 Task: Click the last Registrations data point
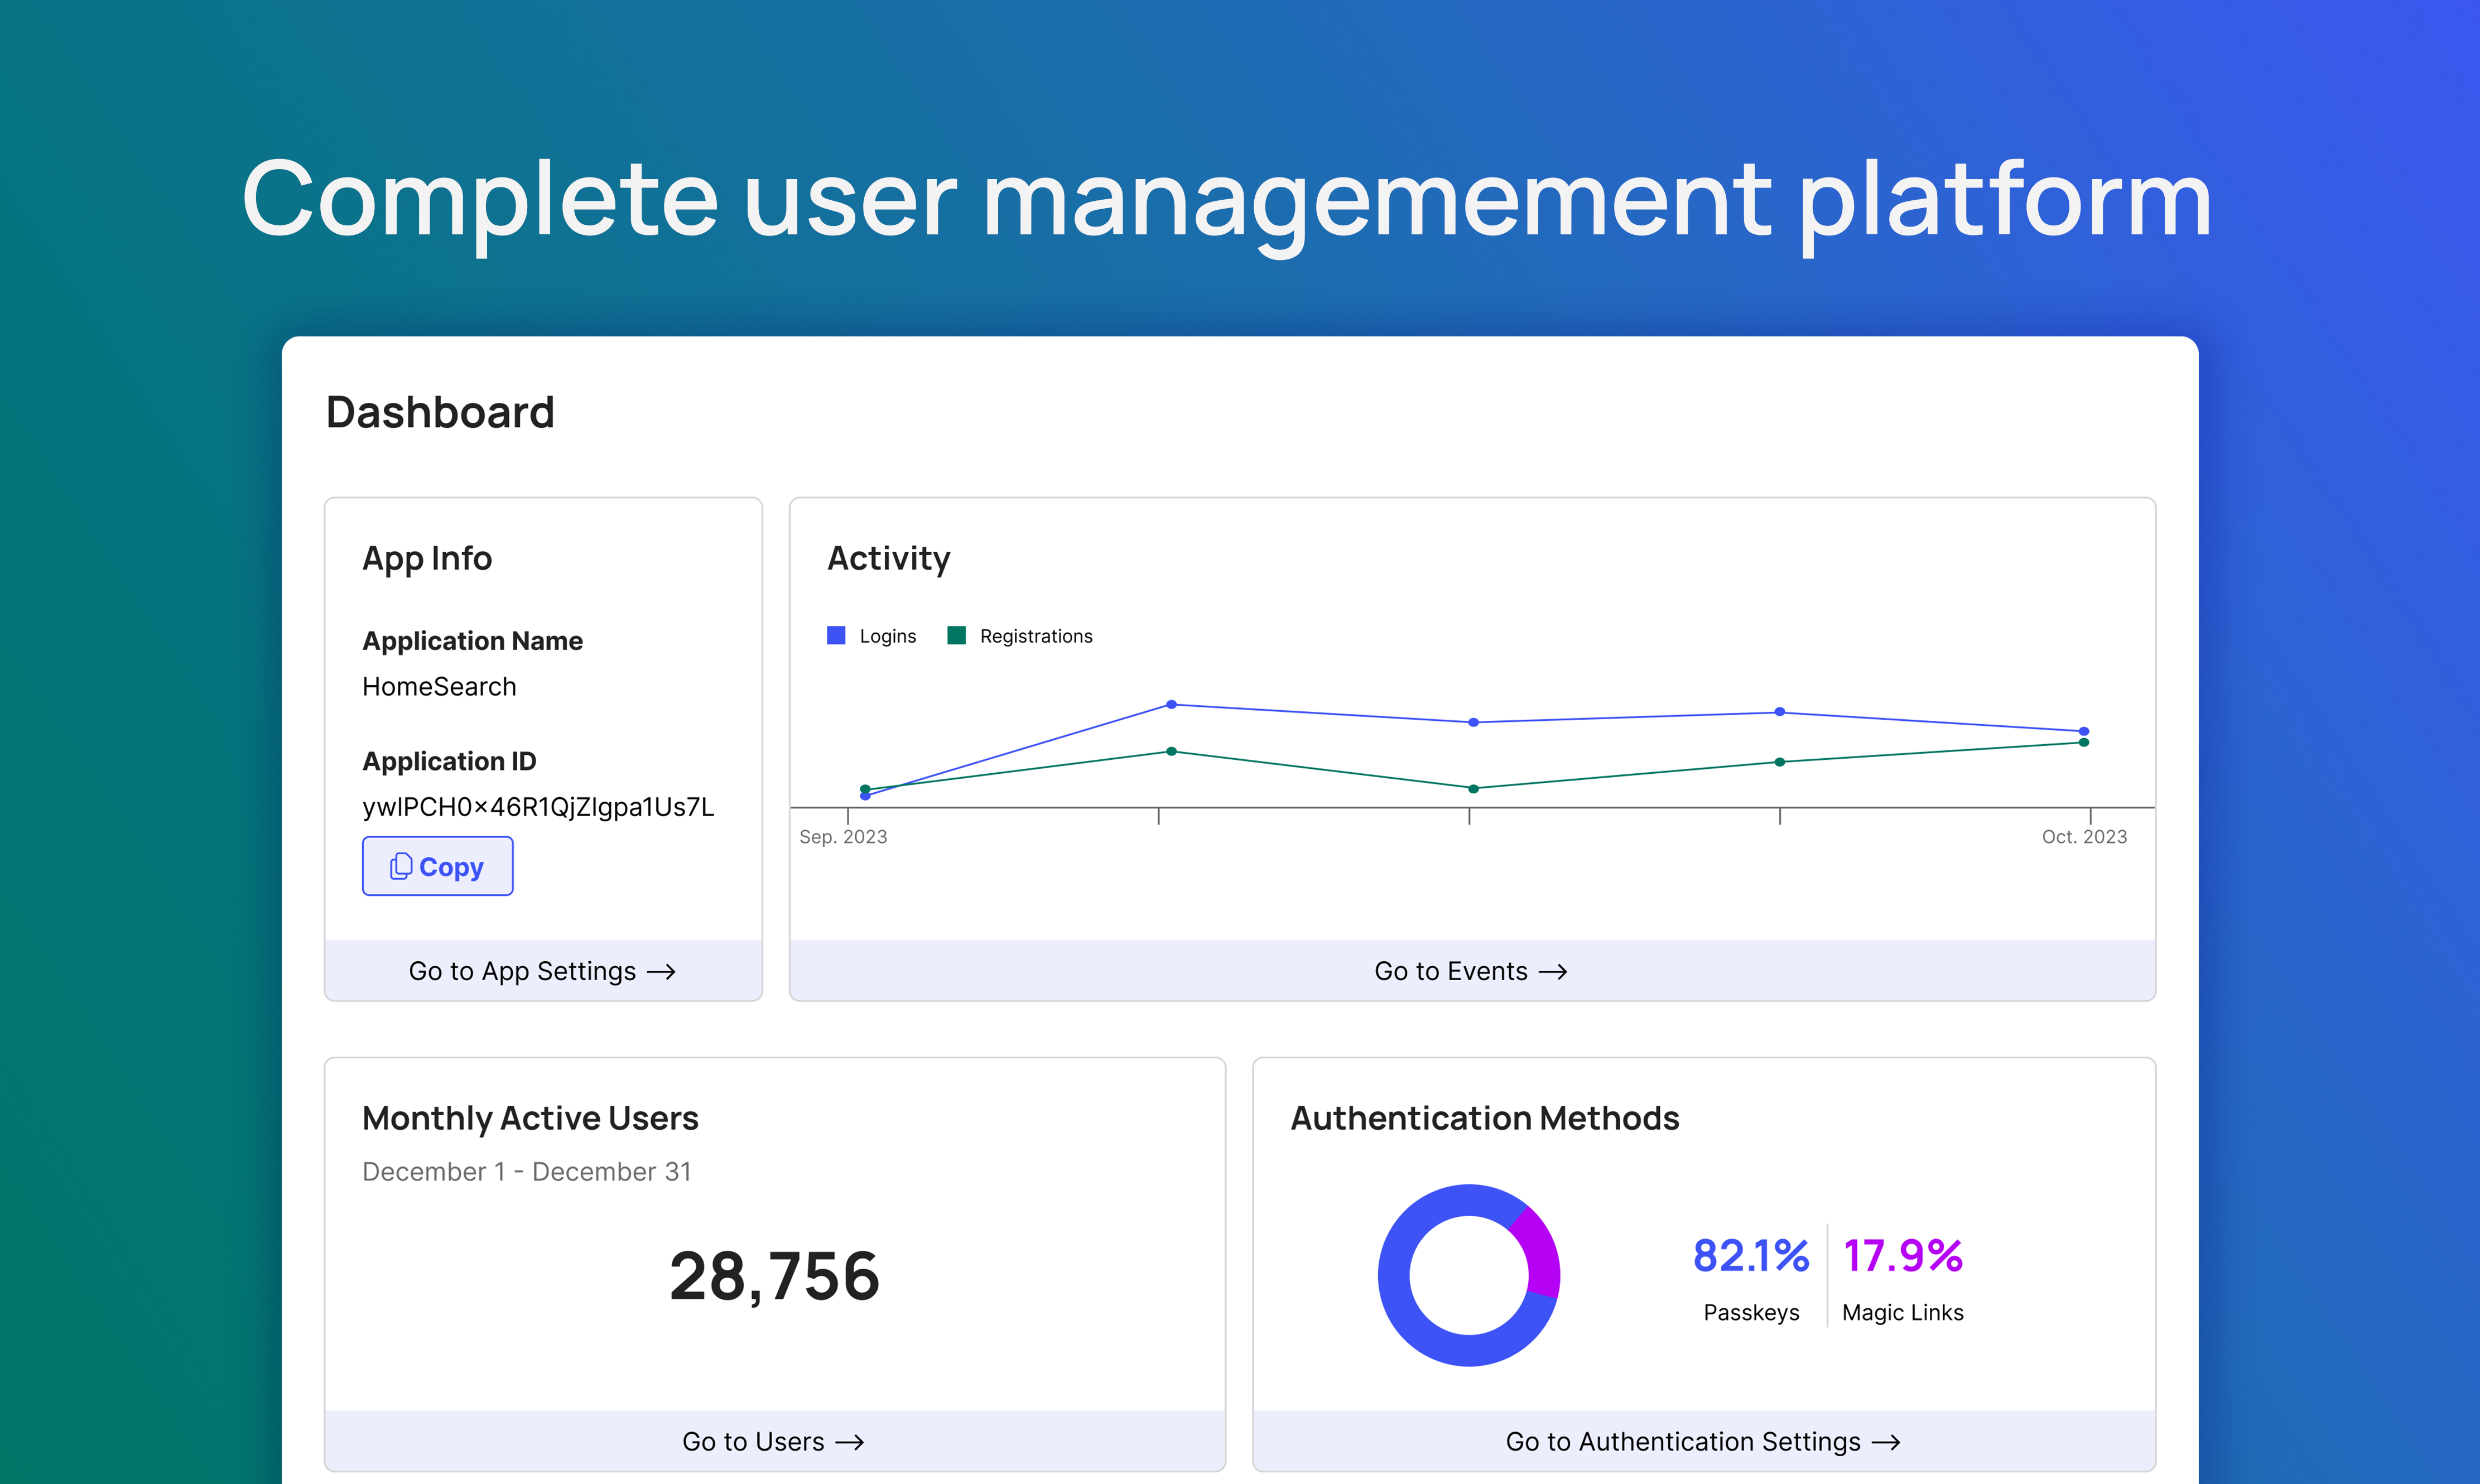[x=2083, y=742]
